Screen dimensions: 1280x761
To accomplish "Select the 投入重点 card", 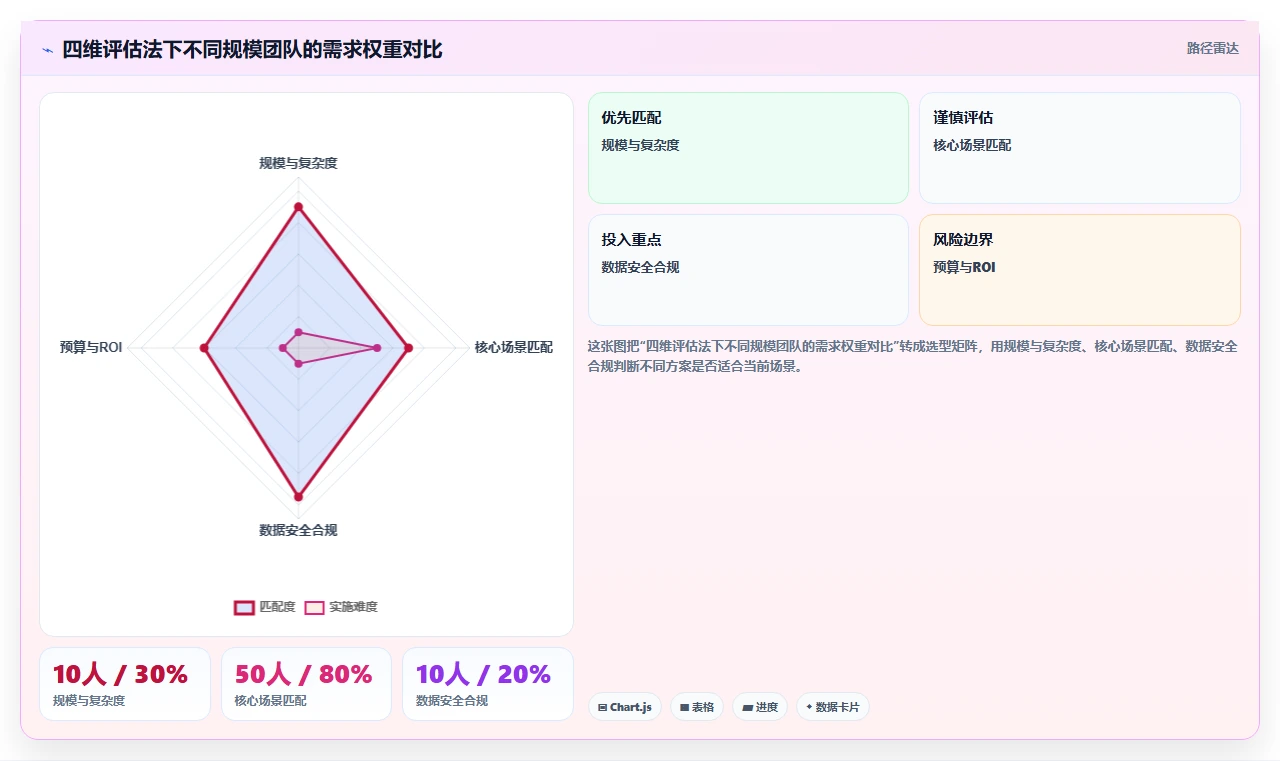I will click(x=748, y=270).
